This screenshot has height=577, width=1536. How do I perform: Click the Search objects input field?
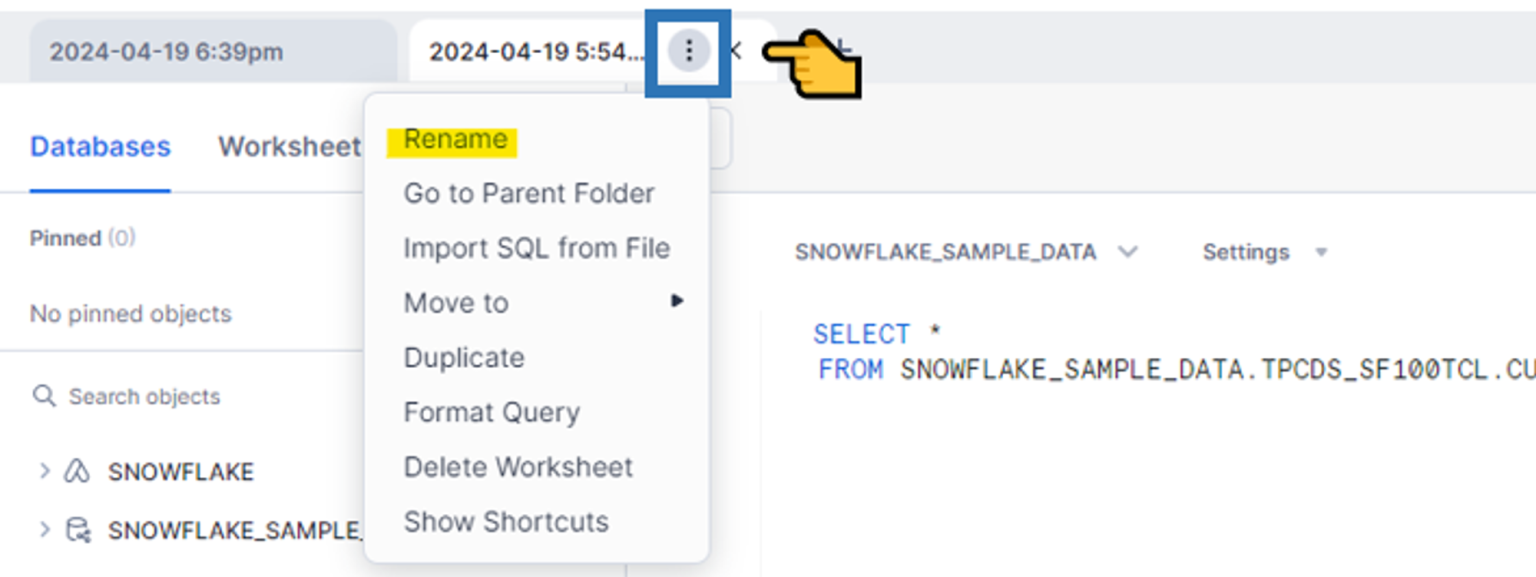[x=143, y=396]
